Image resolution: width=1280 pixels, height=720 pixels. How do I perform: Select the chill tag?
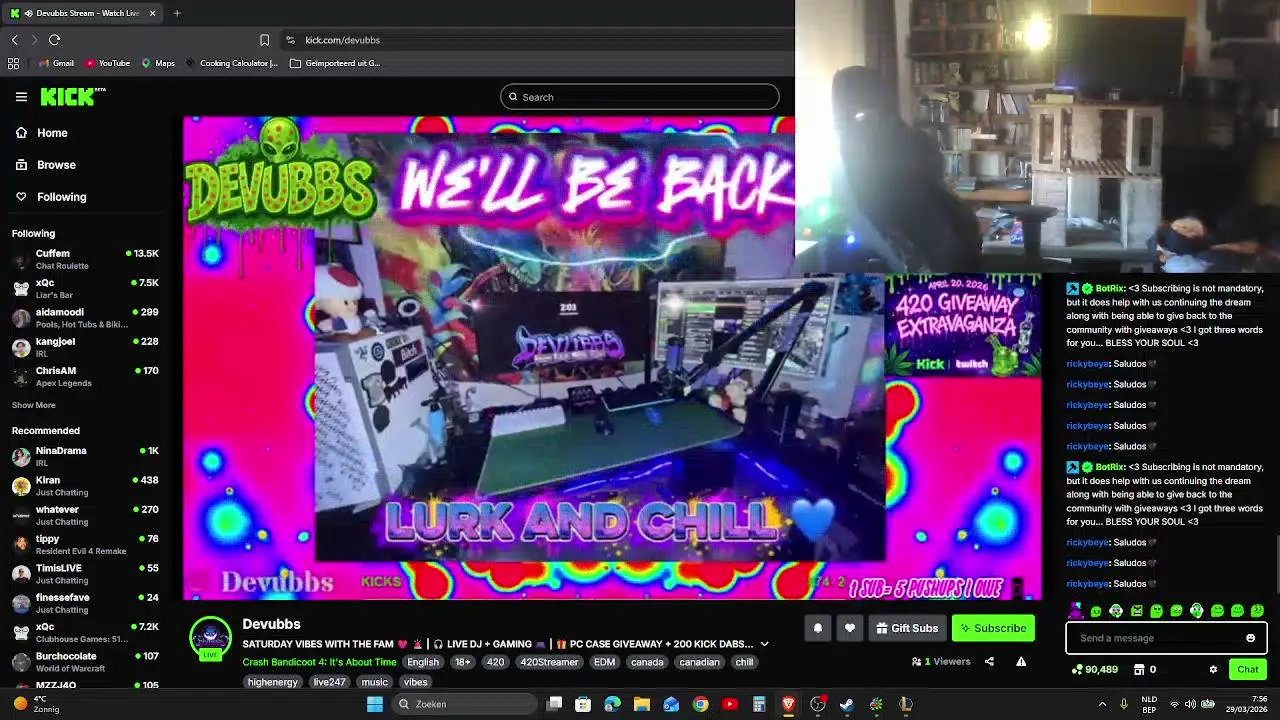coord(744,662)
